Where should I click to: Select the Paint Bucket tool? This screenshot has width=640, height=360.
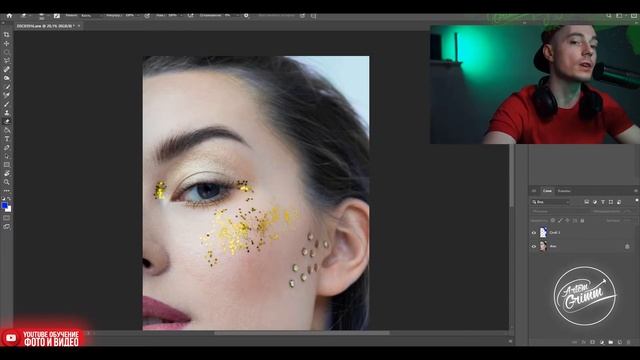[7, 131]
